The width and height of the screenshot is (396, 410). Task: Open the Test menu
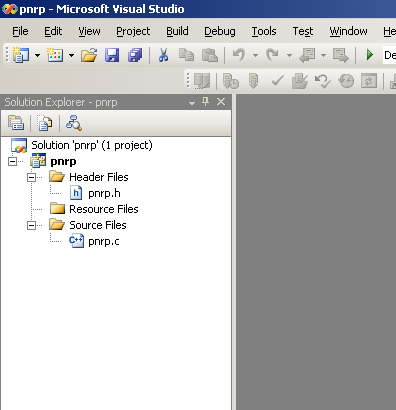click(303, 31)
